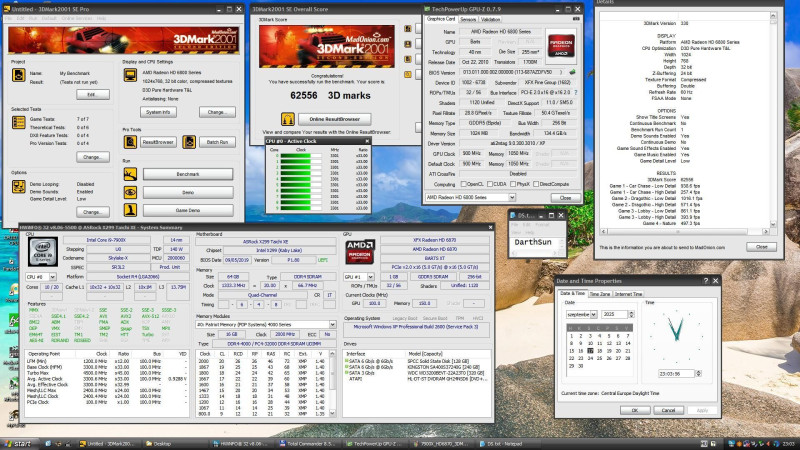Image resolution: width=800 pixels, height=450 pixels.
Task: Enable the DirectCompute checkbox in GPU-Z
Action: coord(536,184)
